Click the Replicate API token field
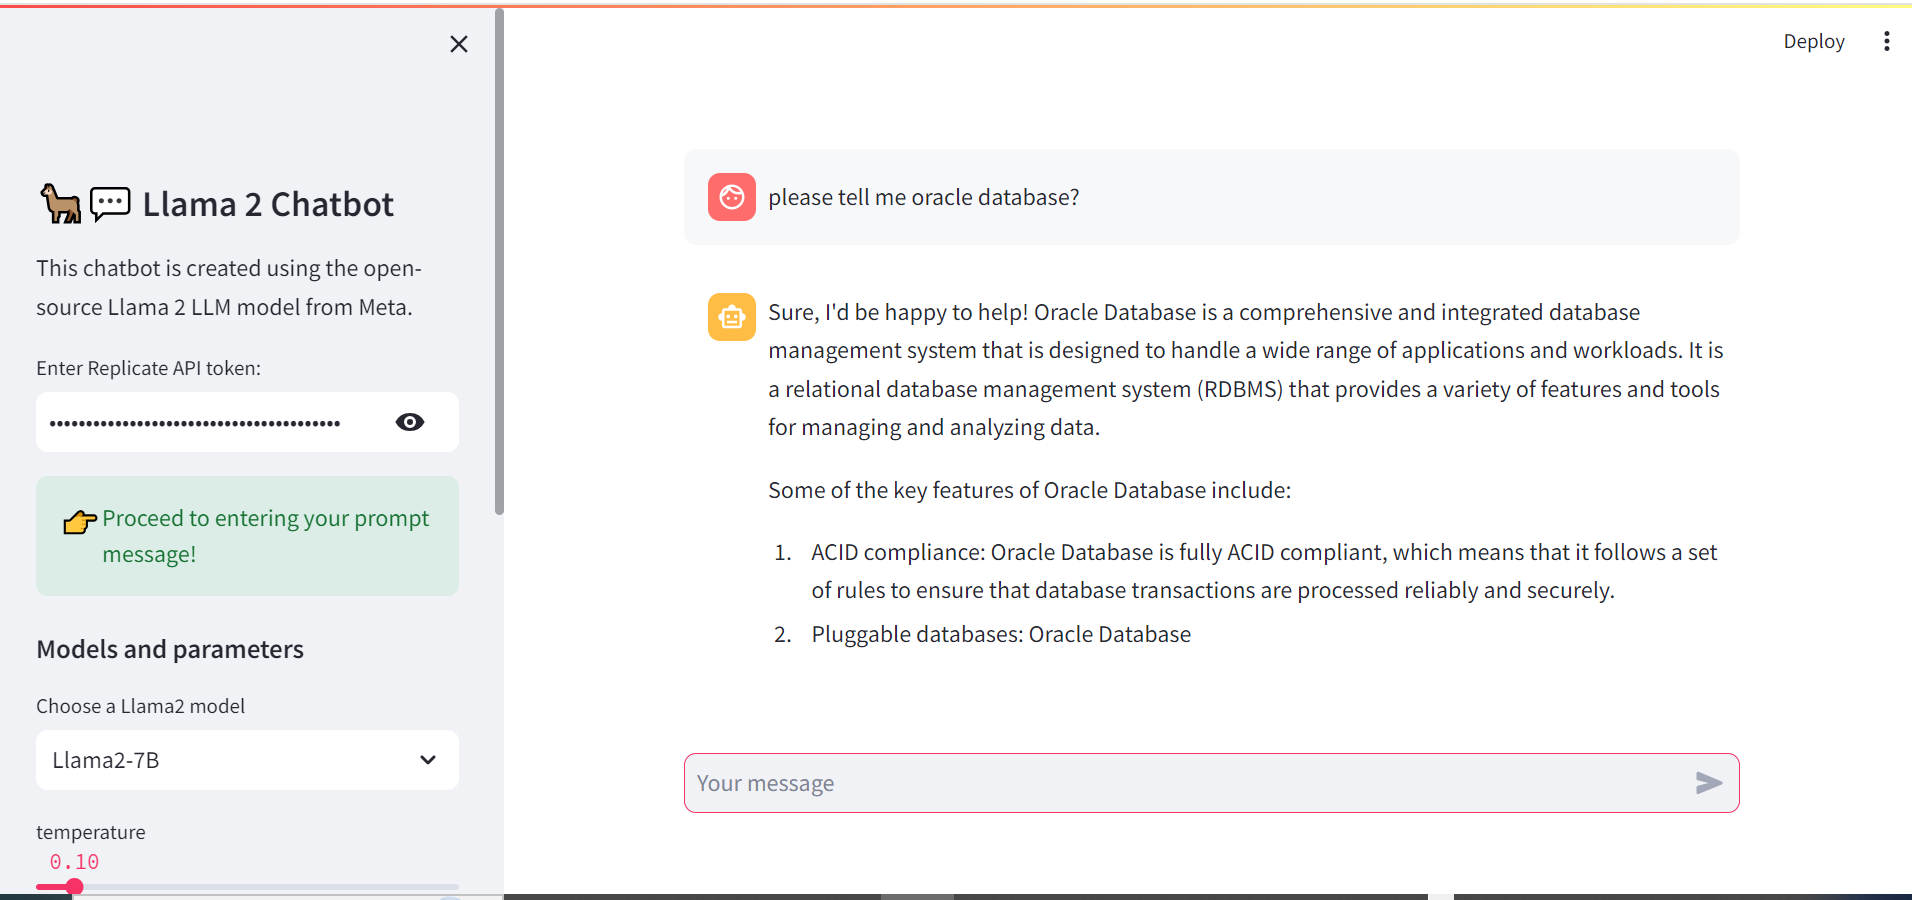This screenshot has width=1912, height=900. pyautogui.click(x=210, y=422)
